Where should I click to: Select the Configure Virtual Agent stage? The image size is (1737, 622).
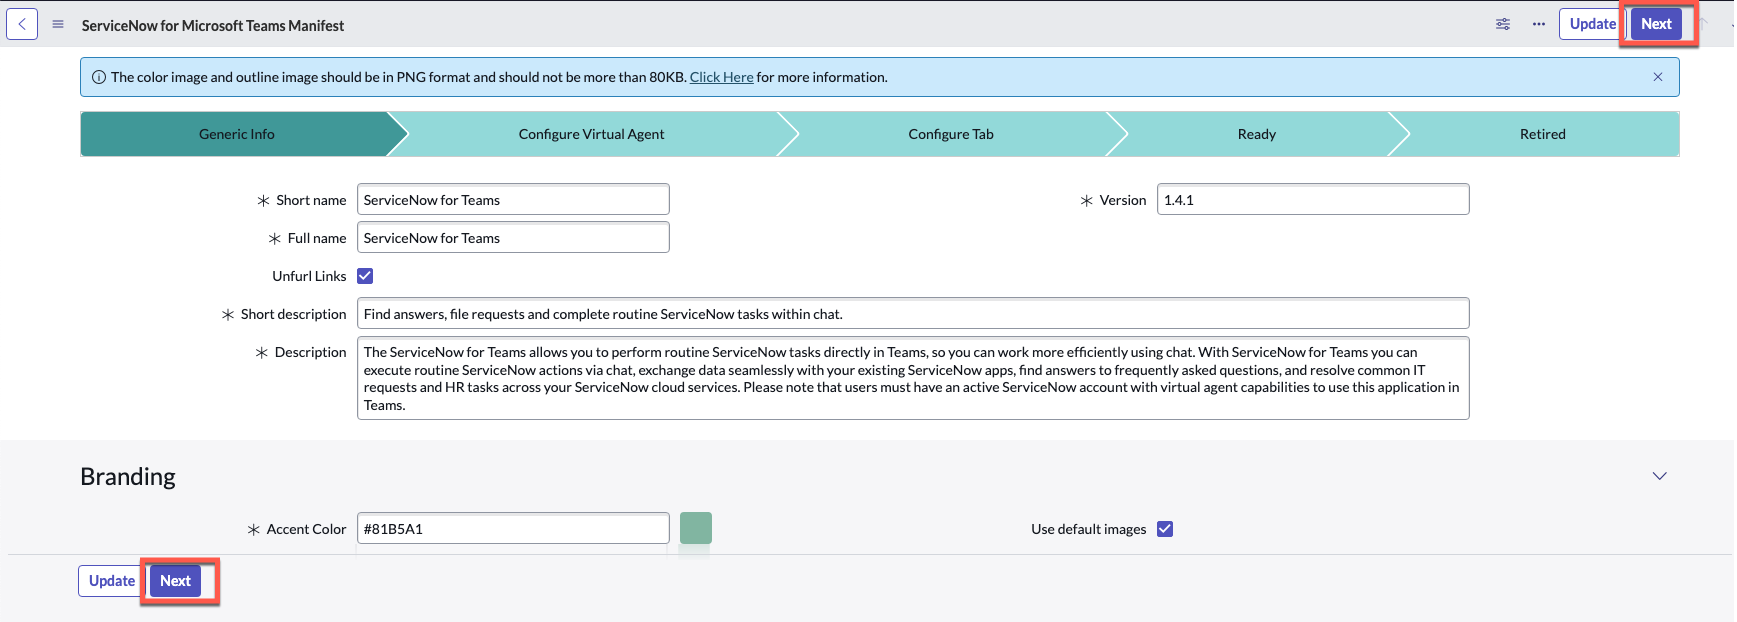click(x=591, y=134)
